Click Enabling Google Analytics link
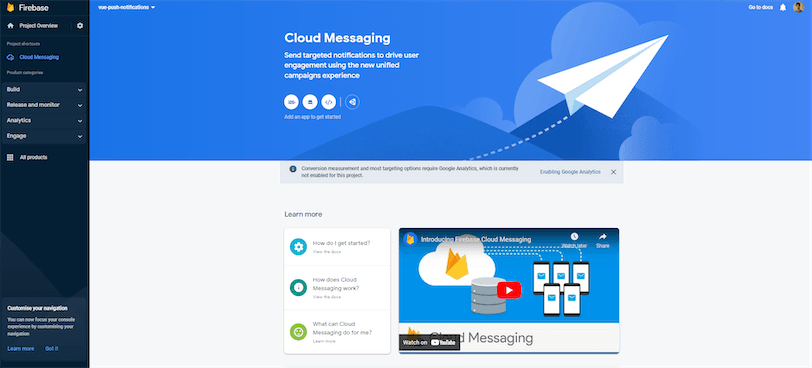The height and width of the screenshot is (368, 812). [x=570, y=172]
